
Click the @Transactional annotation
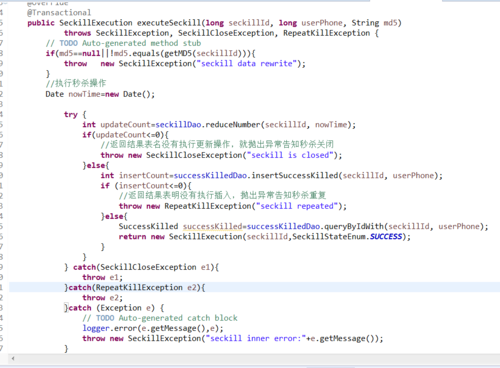(x=59, y=13)
